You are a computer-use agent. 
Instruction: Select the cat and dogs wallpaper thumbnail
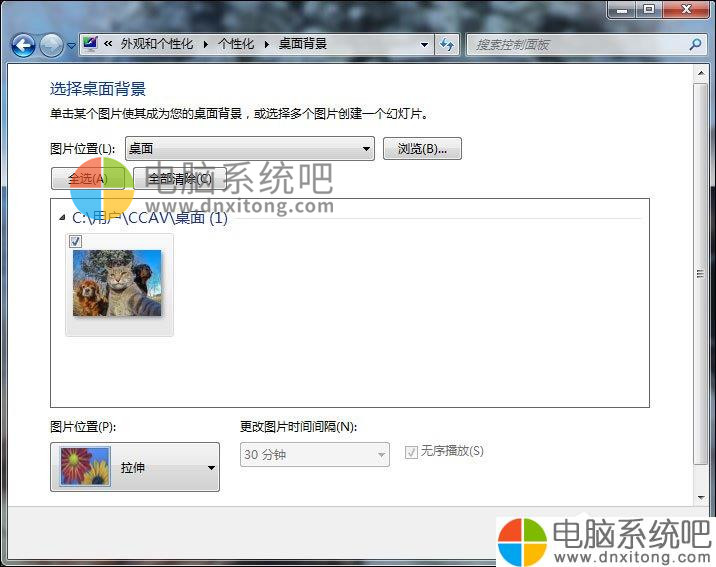pos(117,283)
